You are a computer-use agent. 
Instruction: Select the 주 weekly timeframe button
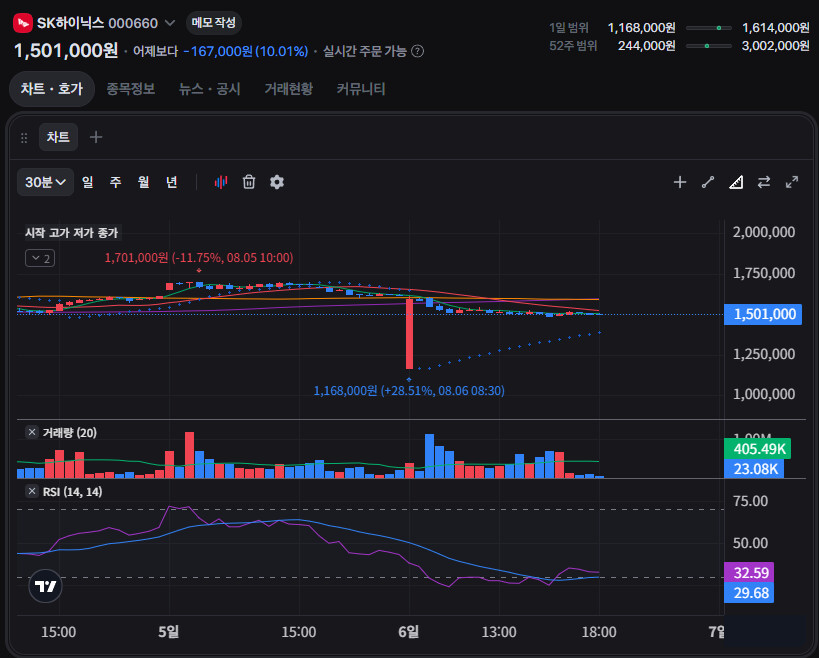115,182
